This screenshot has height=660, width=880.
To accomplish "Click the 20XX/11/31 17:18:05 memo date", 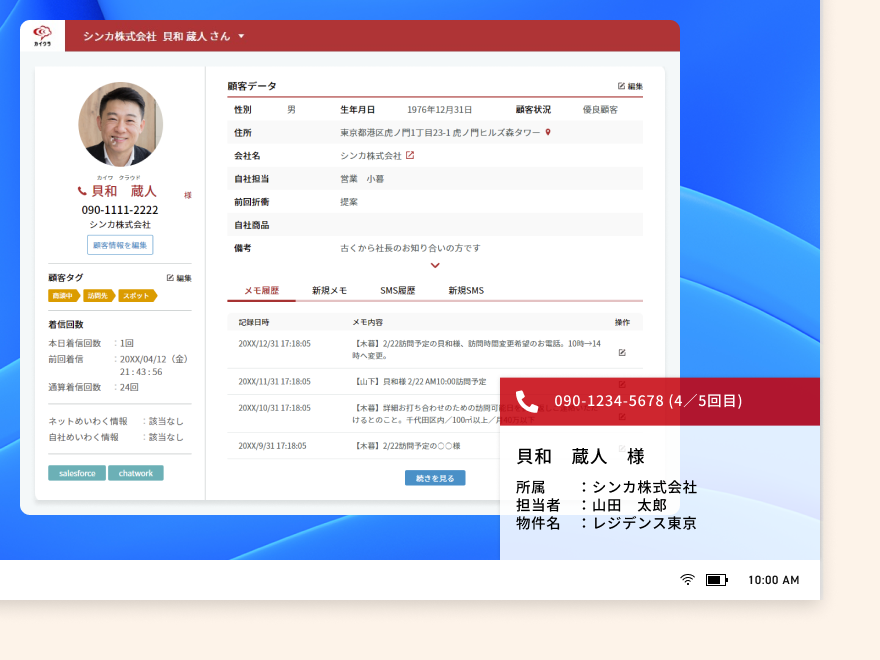I will pos(274,382).
